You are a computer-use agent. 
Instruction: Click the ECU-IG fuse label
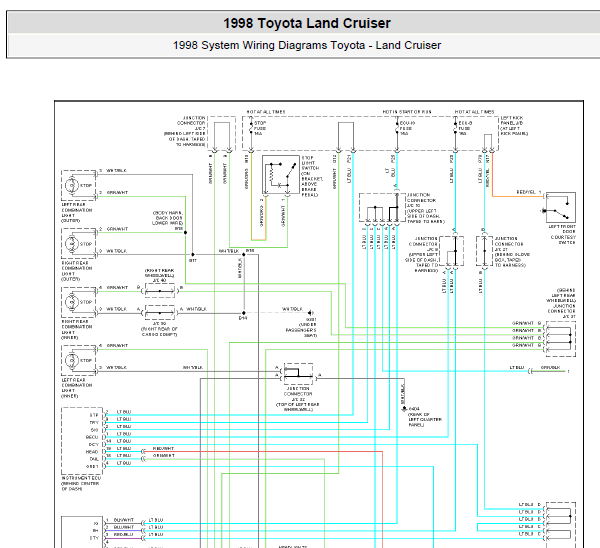click(x=407, y=128)
